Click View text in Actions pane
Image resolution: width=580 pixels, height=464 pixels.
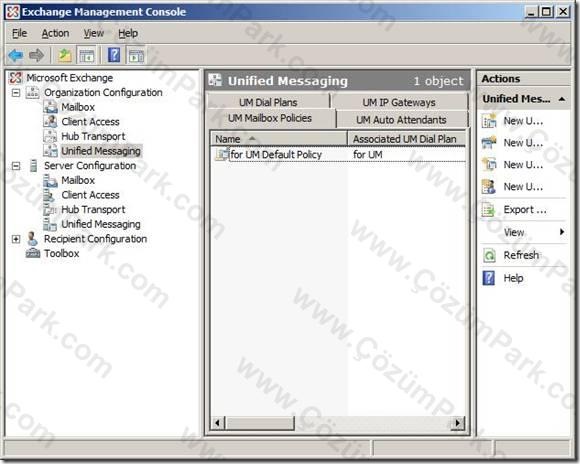pyautogui.click(x=514, y=232)
